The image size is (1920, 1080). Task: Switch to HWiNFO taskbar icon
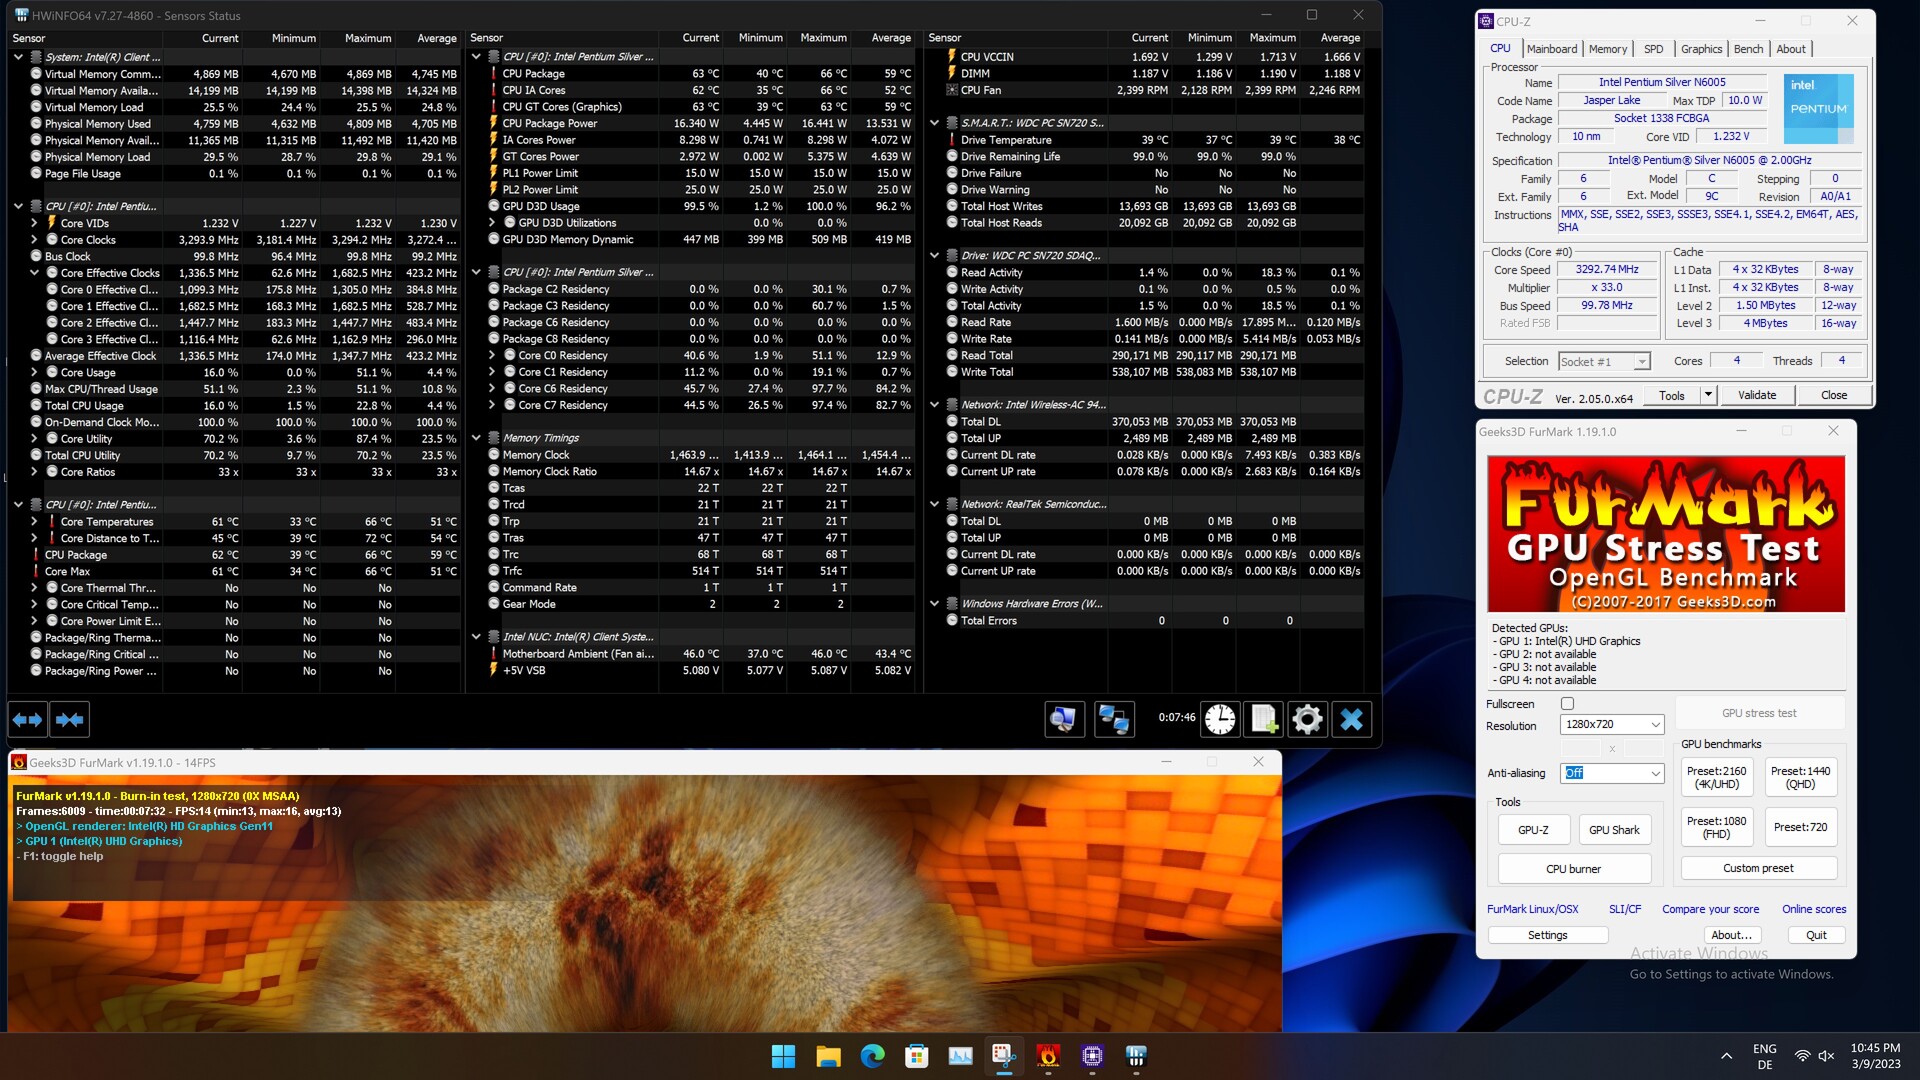(x=1136, y=1056)
